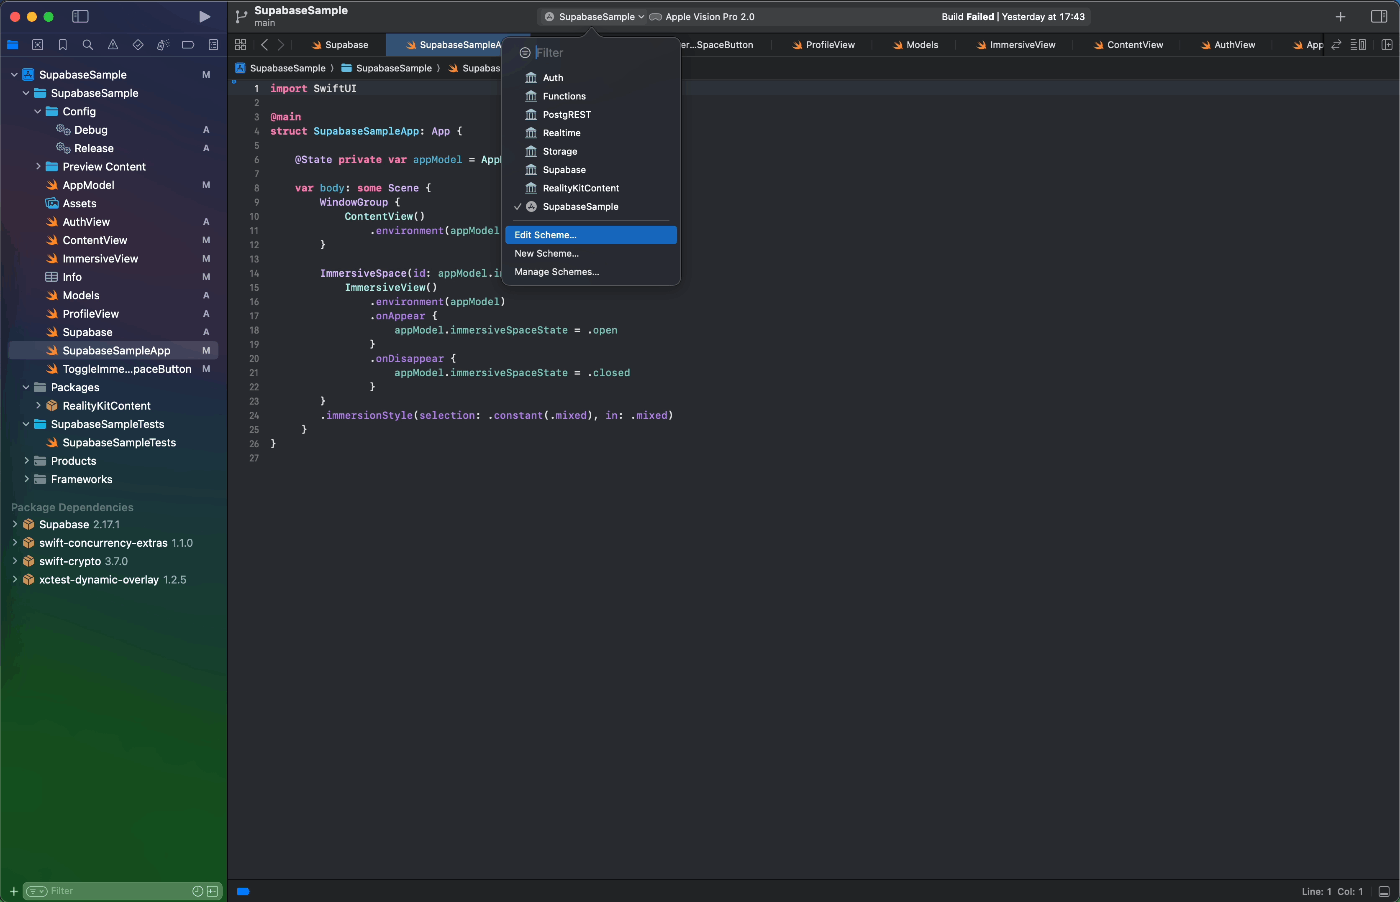Select the Debug configuration file
Viewport: 1400px width, 902px height.
click(x=90, y=130)
